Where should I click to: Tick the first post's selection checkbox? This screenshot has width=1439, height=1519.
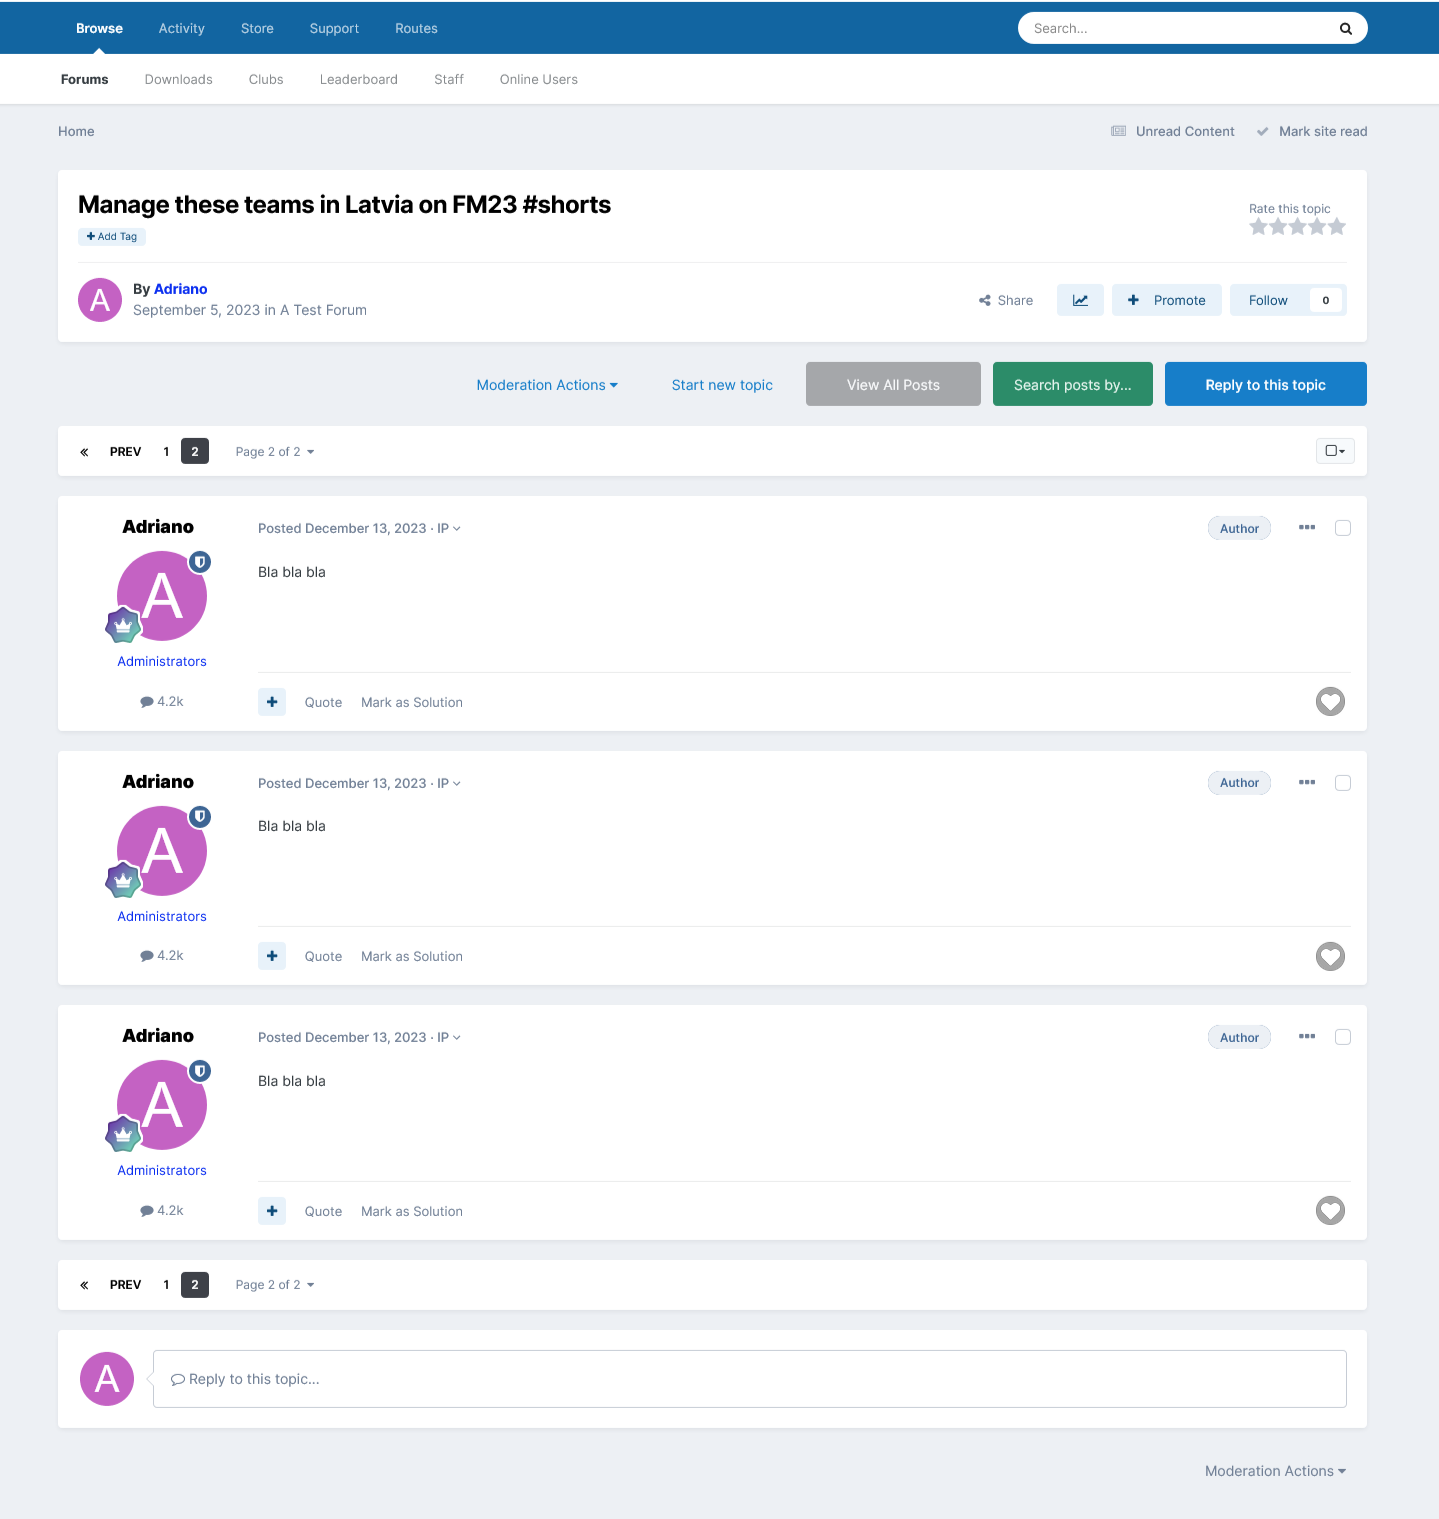tap(1342, 528)
